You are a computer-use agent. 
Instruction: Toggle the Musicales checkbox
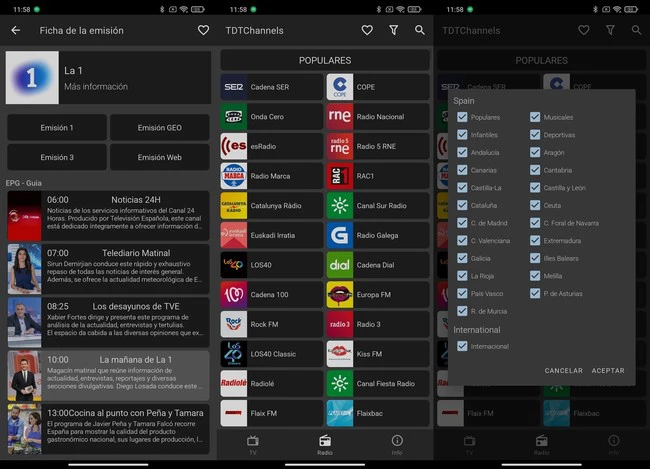(535, 117)
